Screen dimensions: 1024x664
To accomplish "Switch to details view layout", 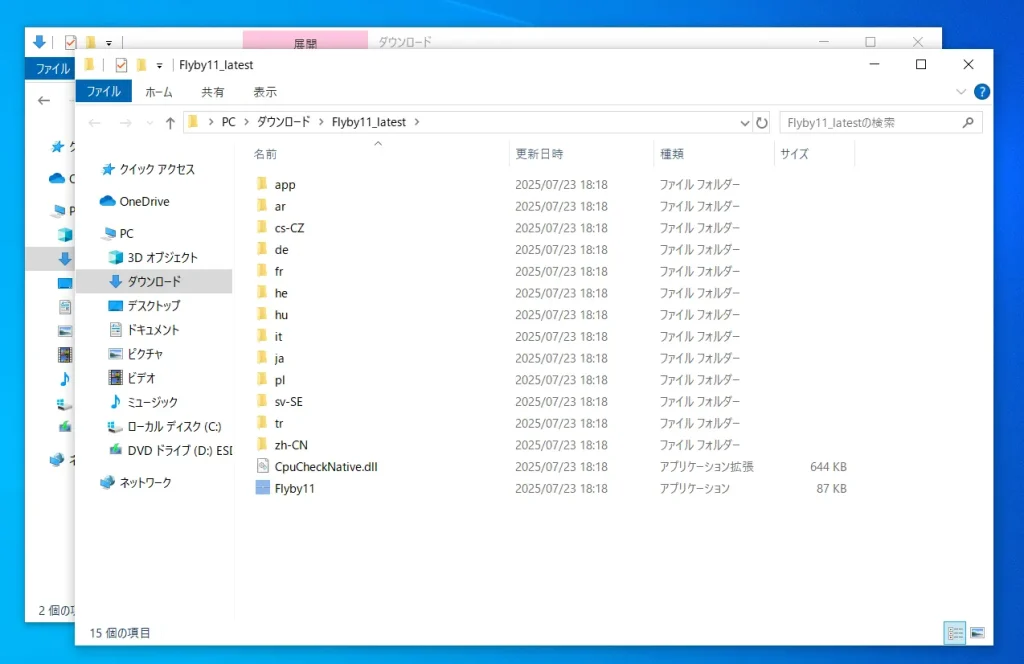I will [955, 633].
